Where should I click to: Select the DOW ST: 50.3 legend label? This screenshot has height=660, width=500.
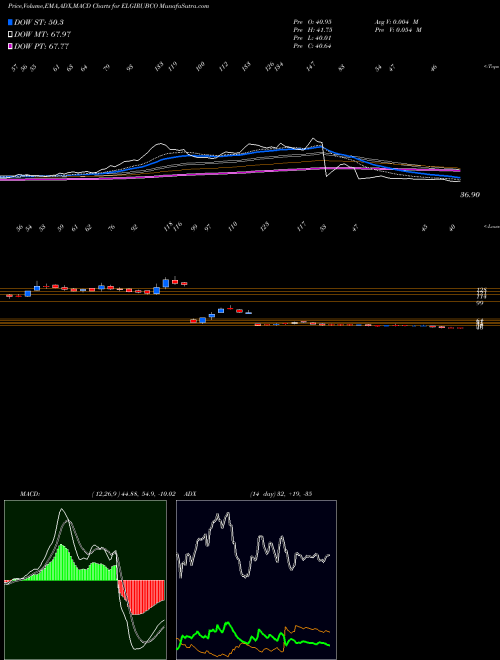tap(39, 22)
